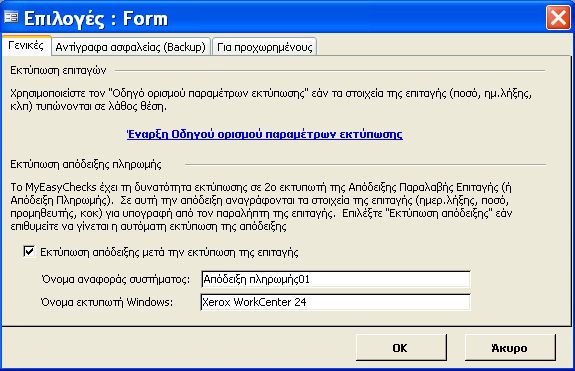
Task: Cancel changes with the Άκυρο button
Action: coord(509,348)
